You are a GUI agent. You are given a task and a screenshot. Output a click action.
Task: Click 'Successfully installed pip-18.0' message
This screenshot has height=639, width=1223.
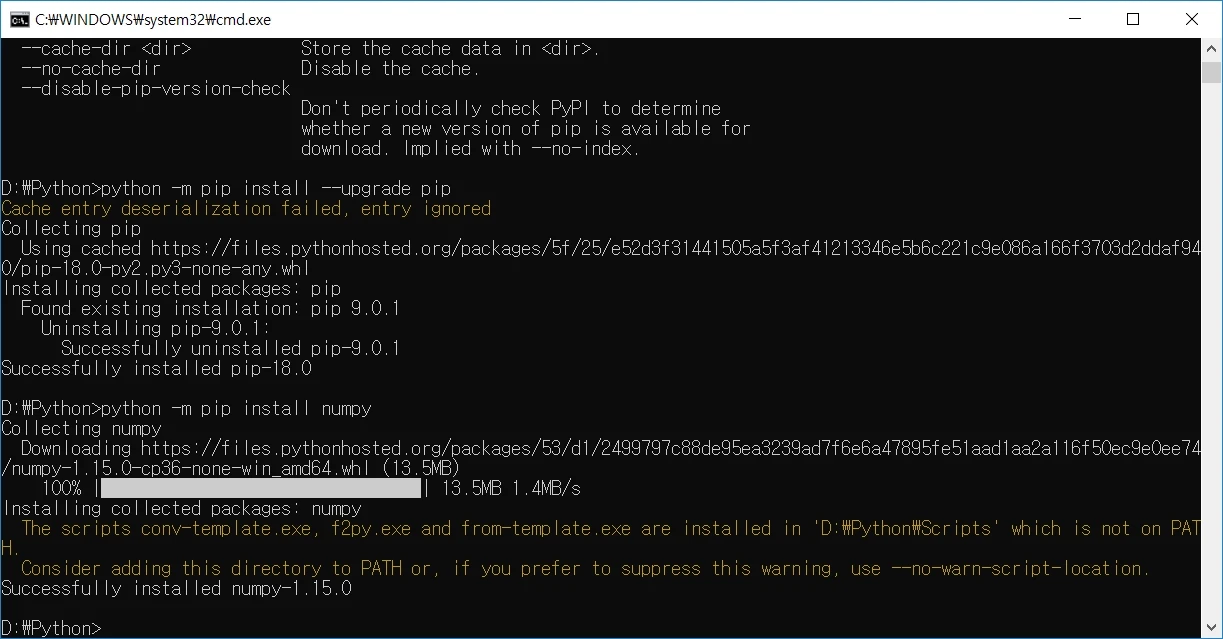click(157, 368)
